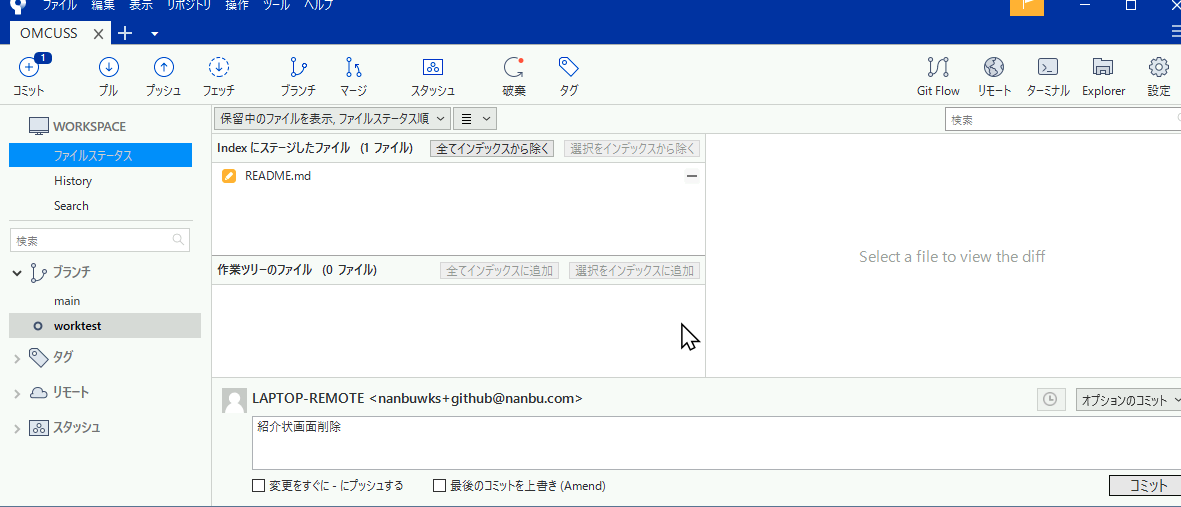Expand the Stashes (スタッシュ) section
The image size is (1181, 507).
click(x=17, y=429)
